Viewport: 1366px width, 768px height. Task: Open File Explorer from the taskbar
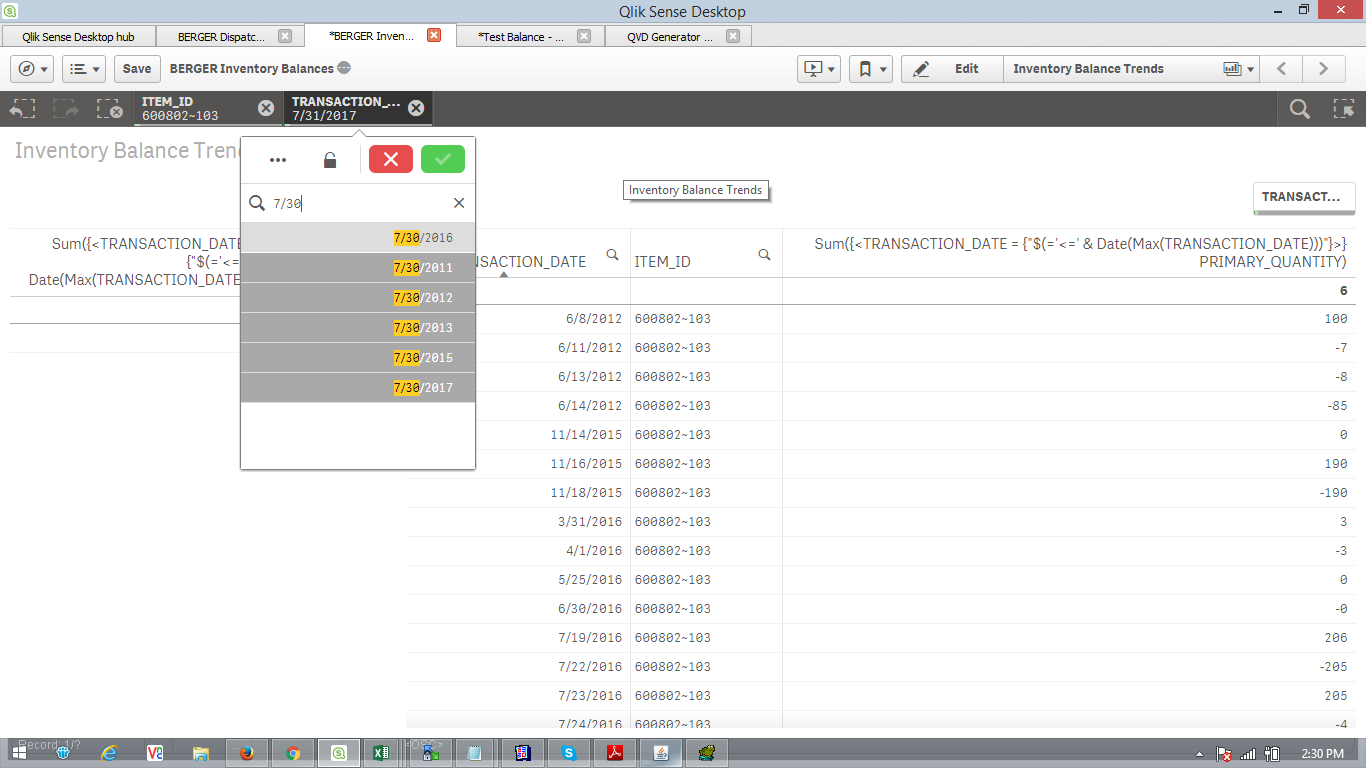pyautogui.click(x=201, y=753)
